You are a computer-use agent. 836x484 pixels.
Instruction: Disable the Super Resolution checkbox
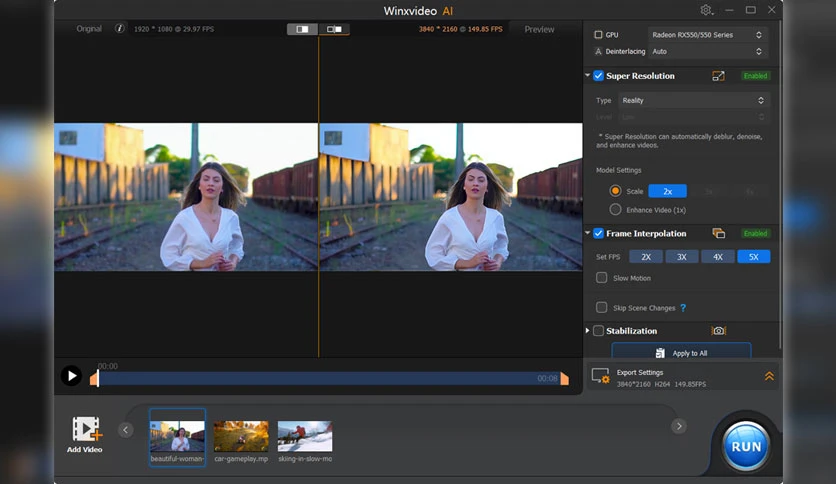(x=598, y=76)
